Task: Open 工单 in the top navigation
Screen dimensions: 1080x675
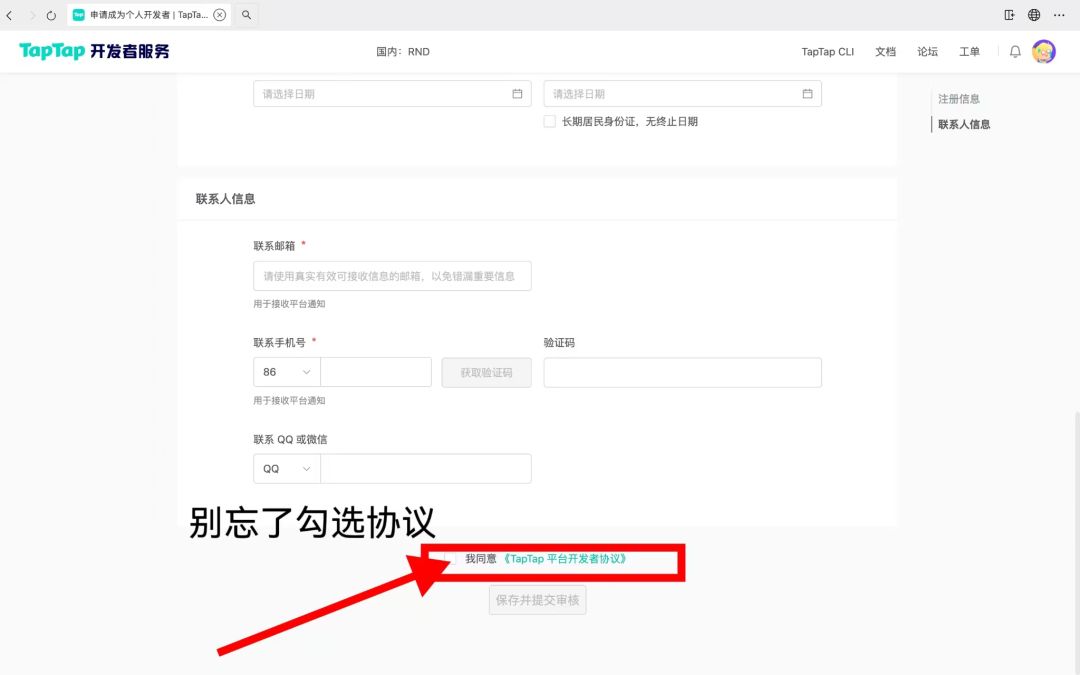Action: pos(970,52)
